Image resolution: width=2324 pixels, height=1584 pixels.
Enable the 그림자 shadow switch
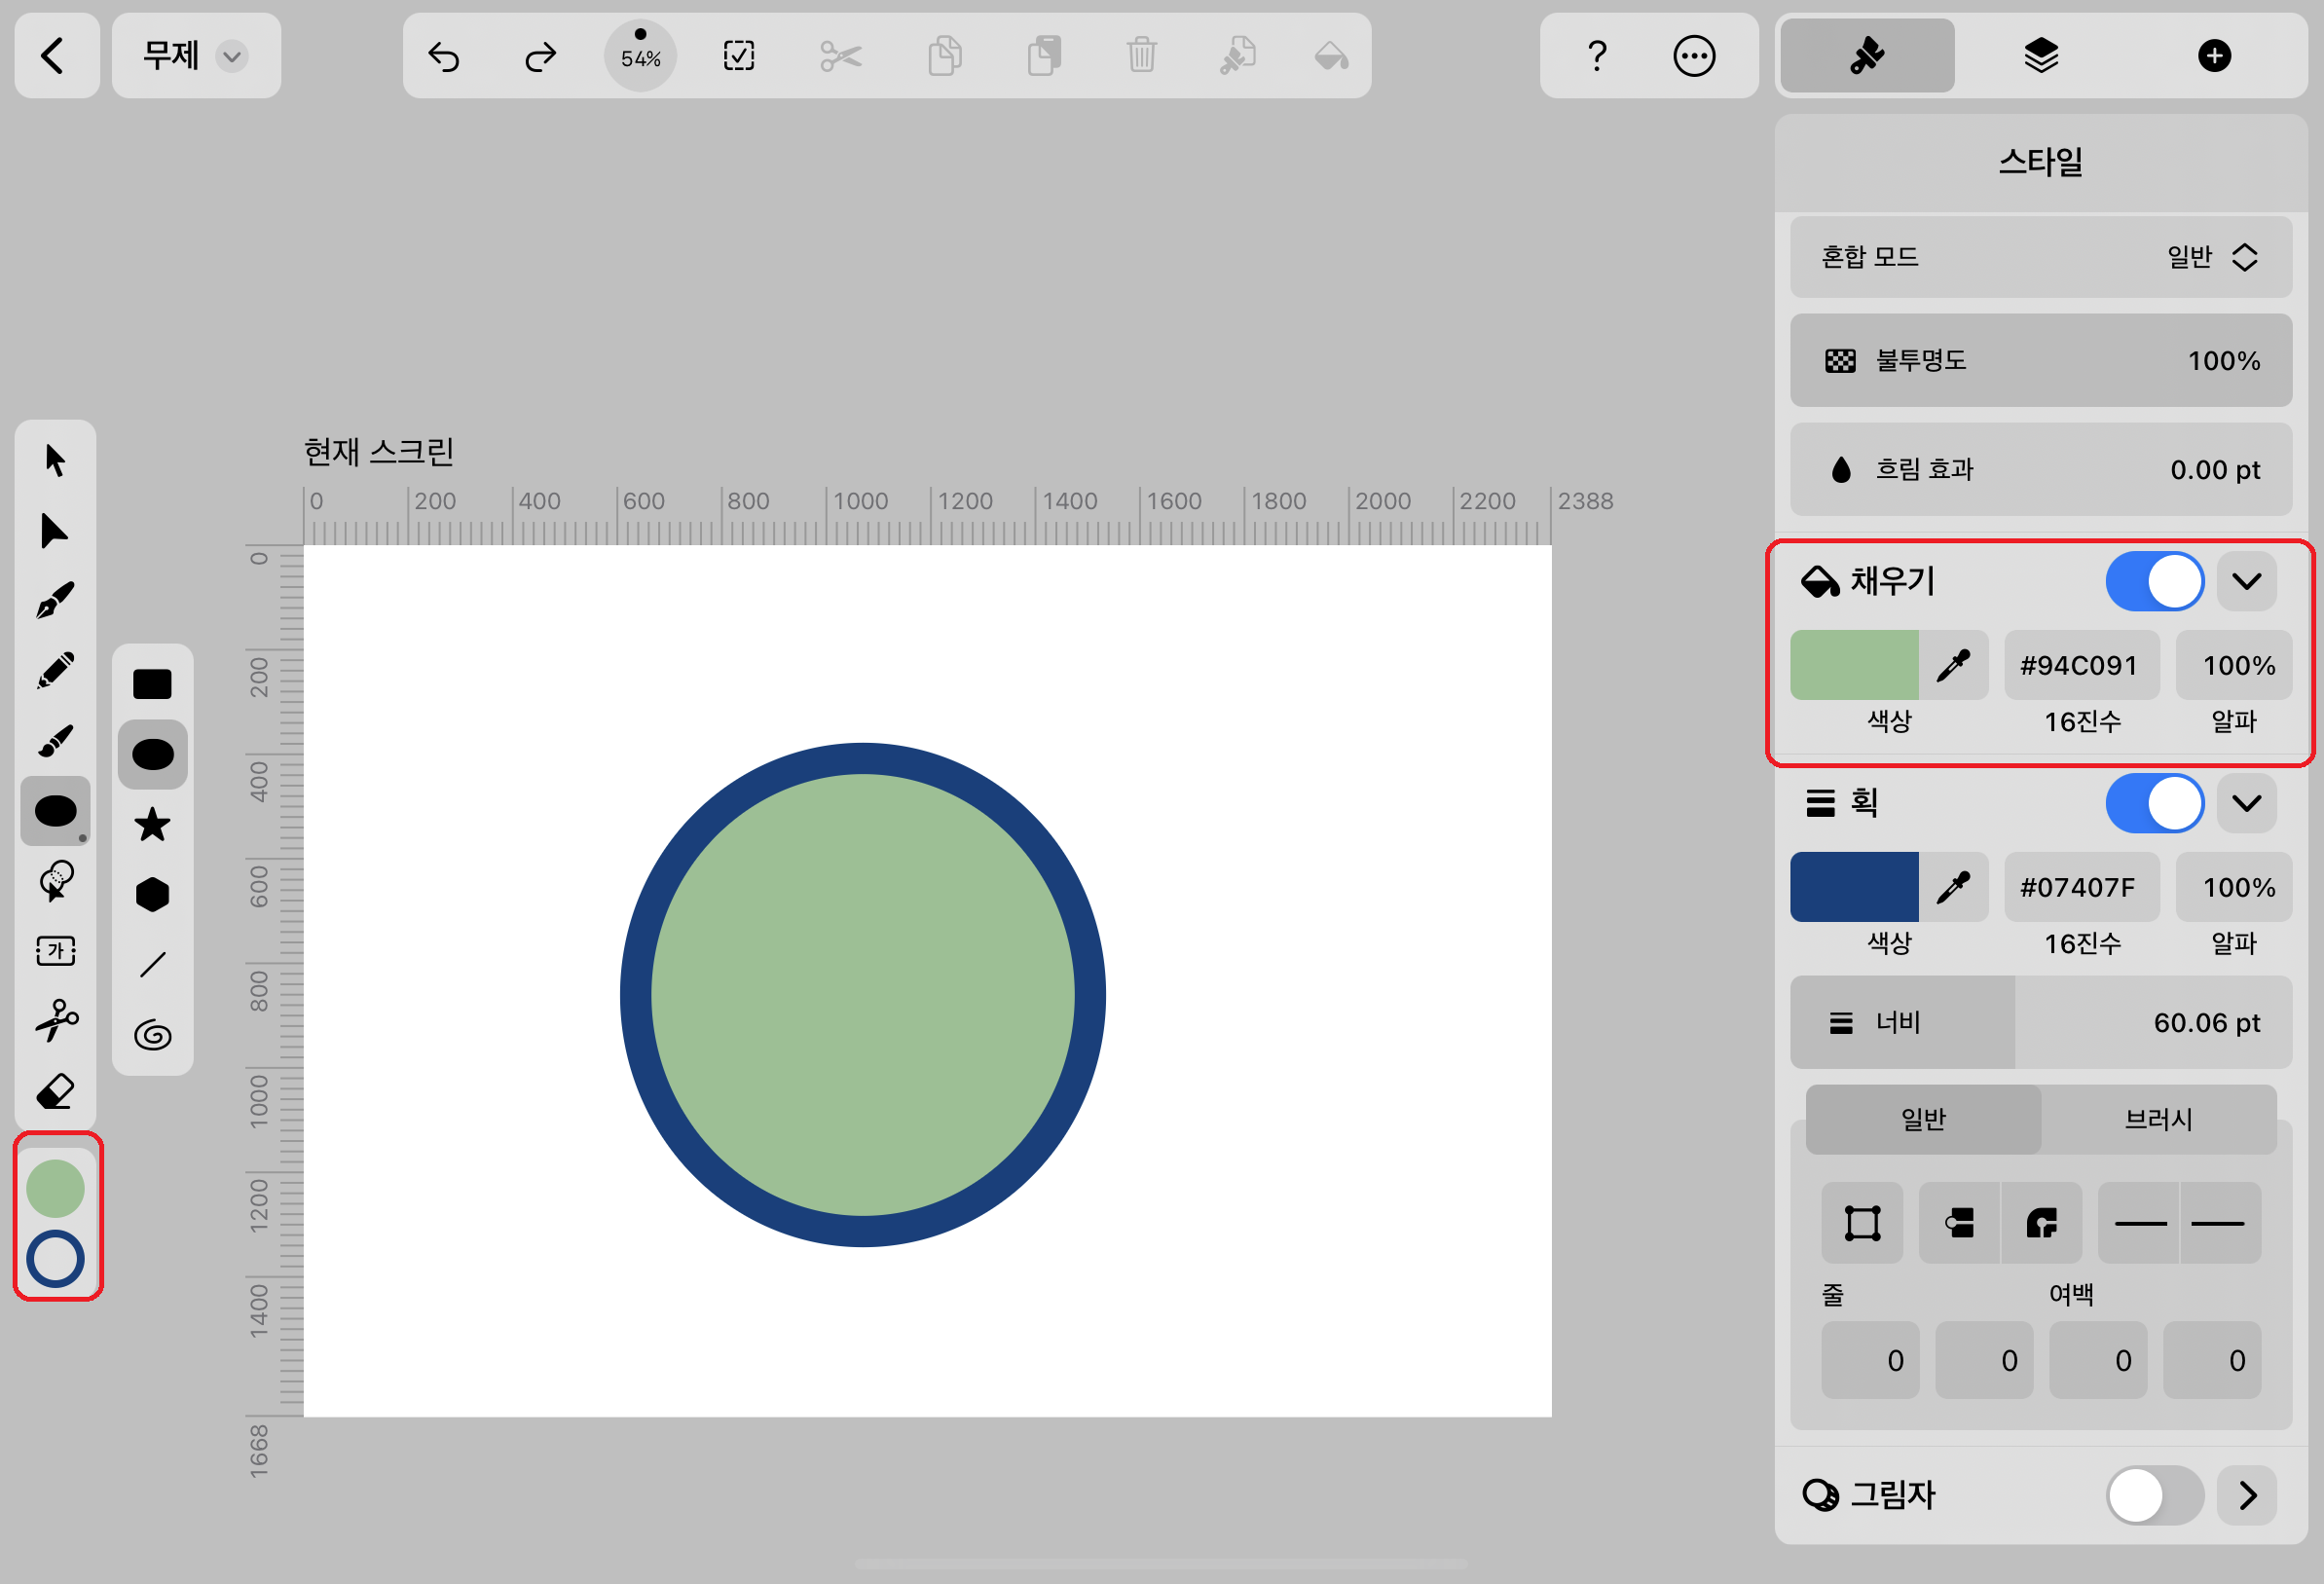2154,1495
